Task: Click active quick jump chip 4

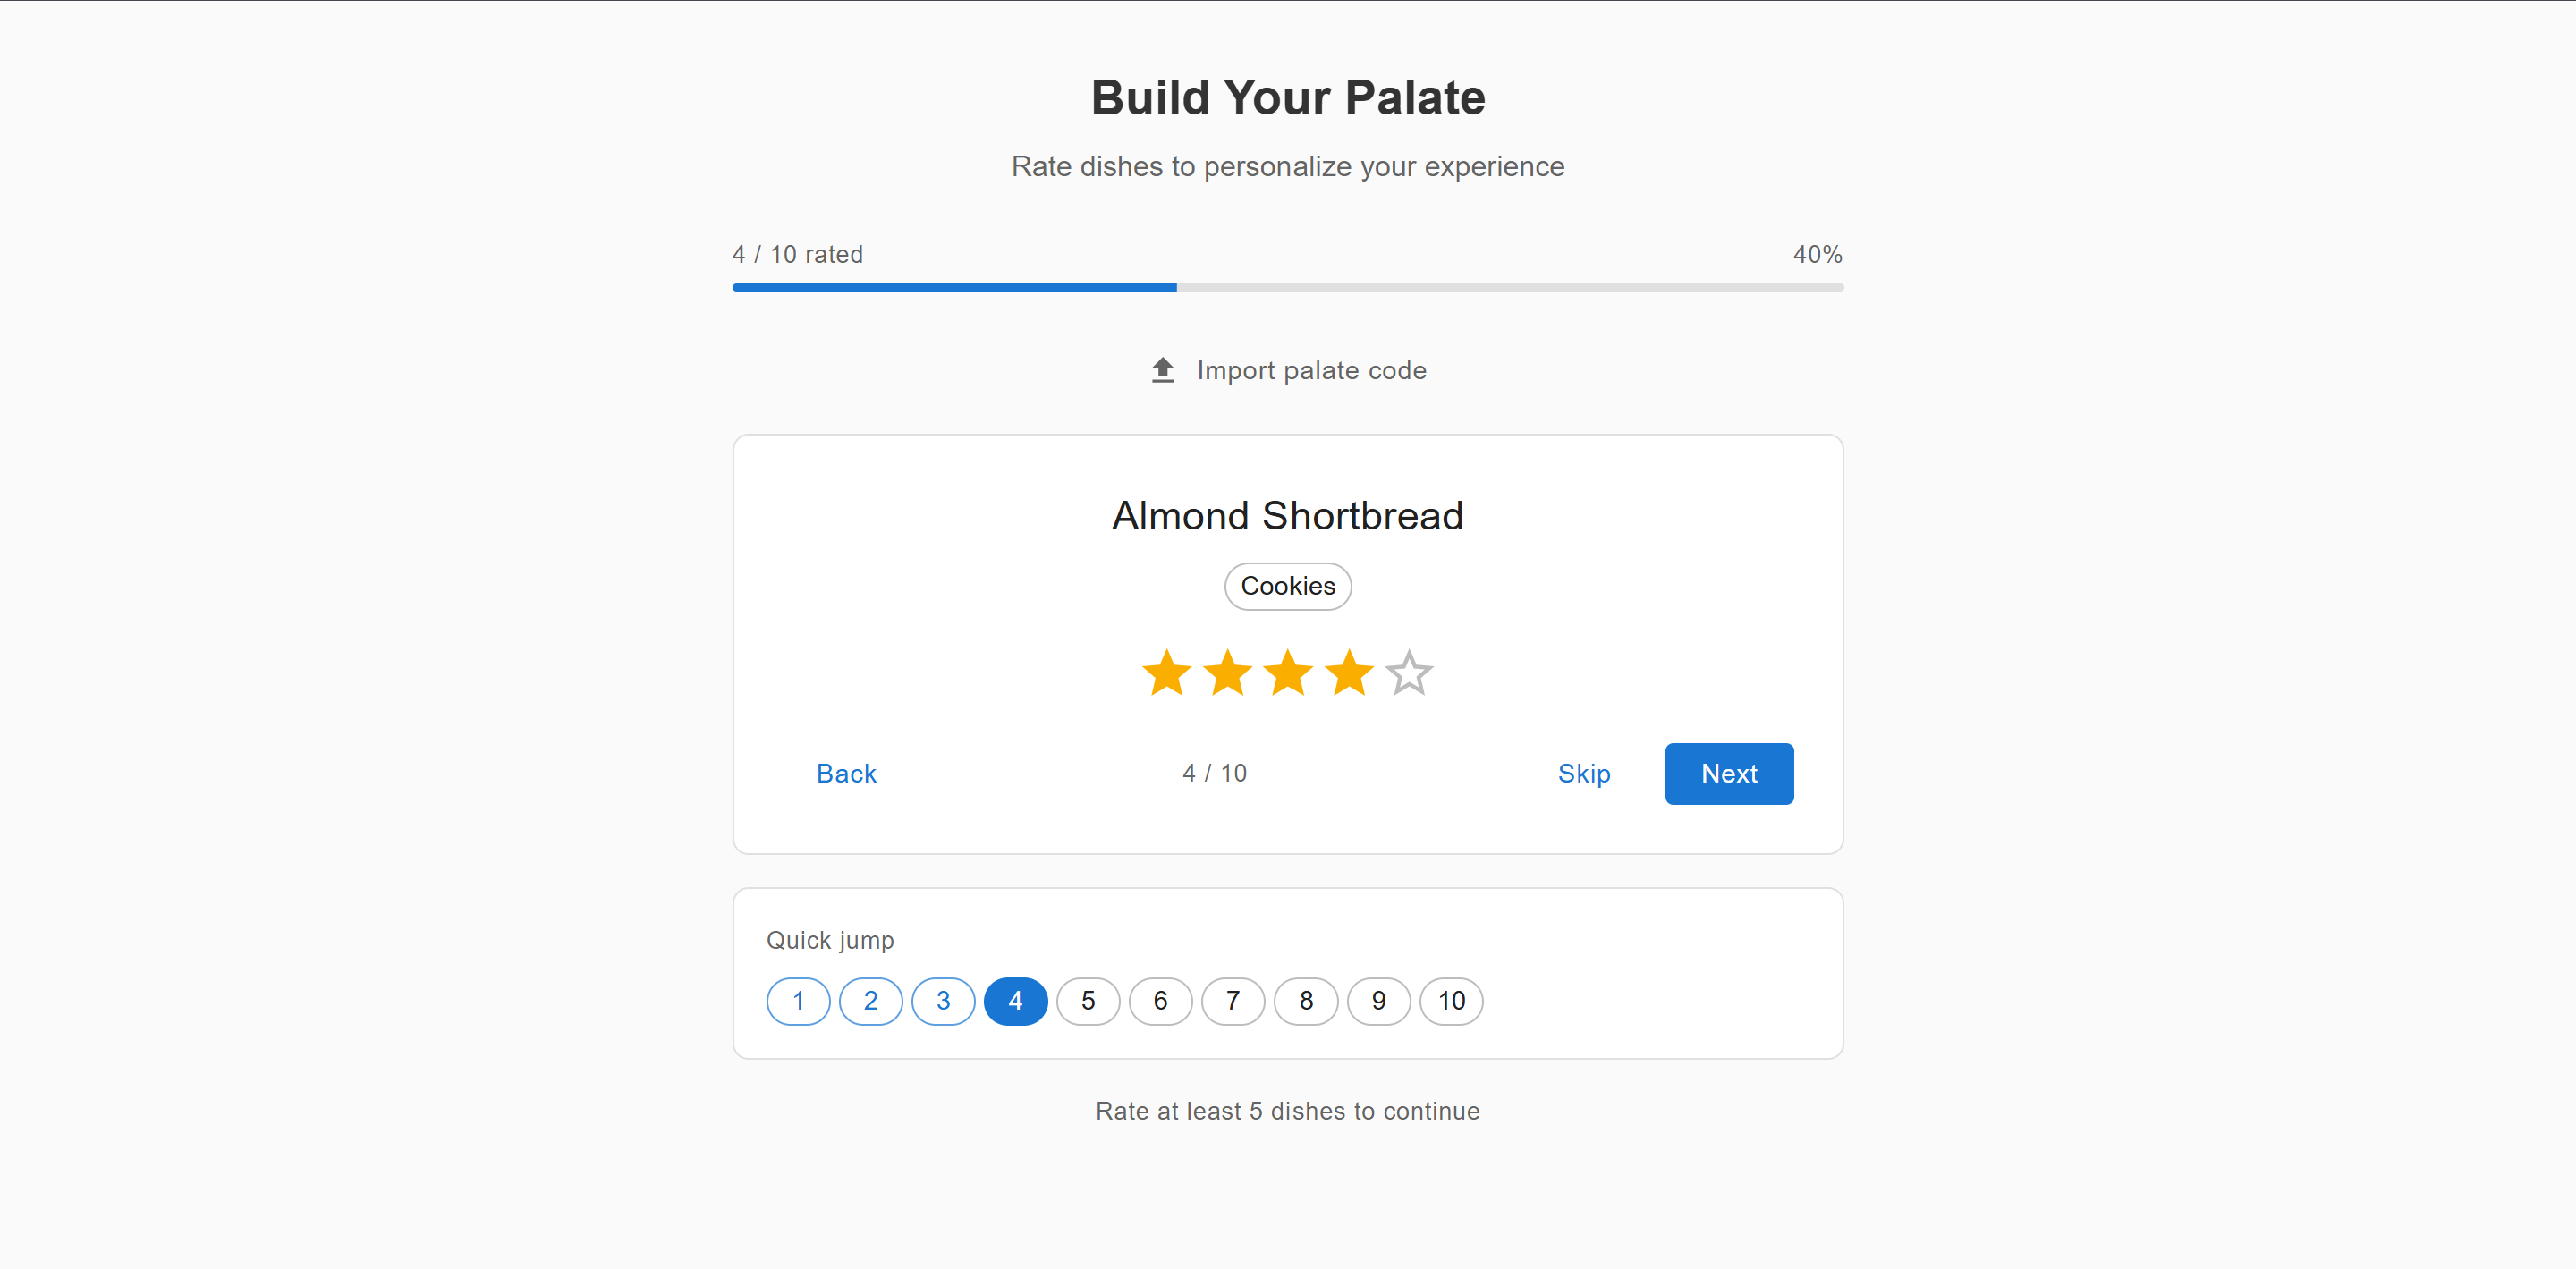Action: point(1015,1001)
